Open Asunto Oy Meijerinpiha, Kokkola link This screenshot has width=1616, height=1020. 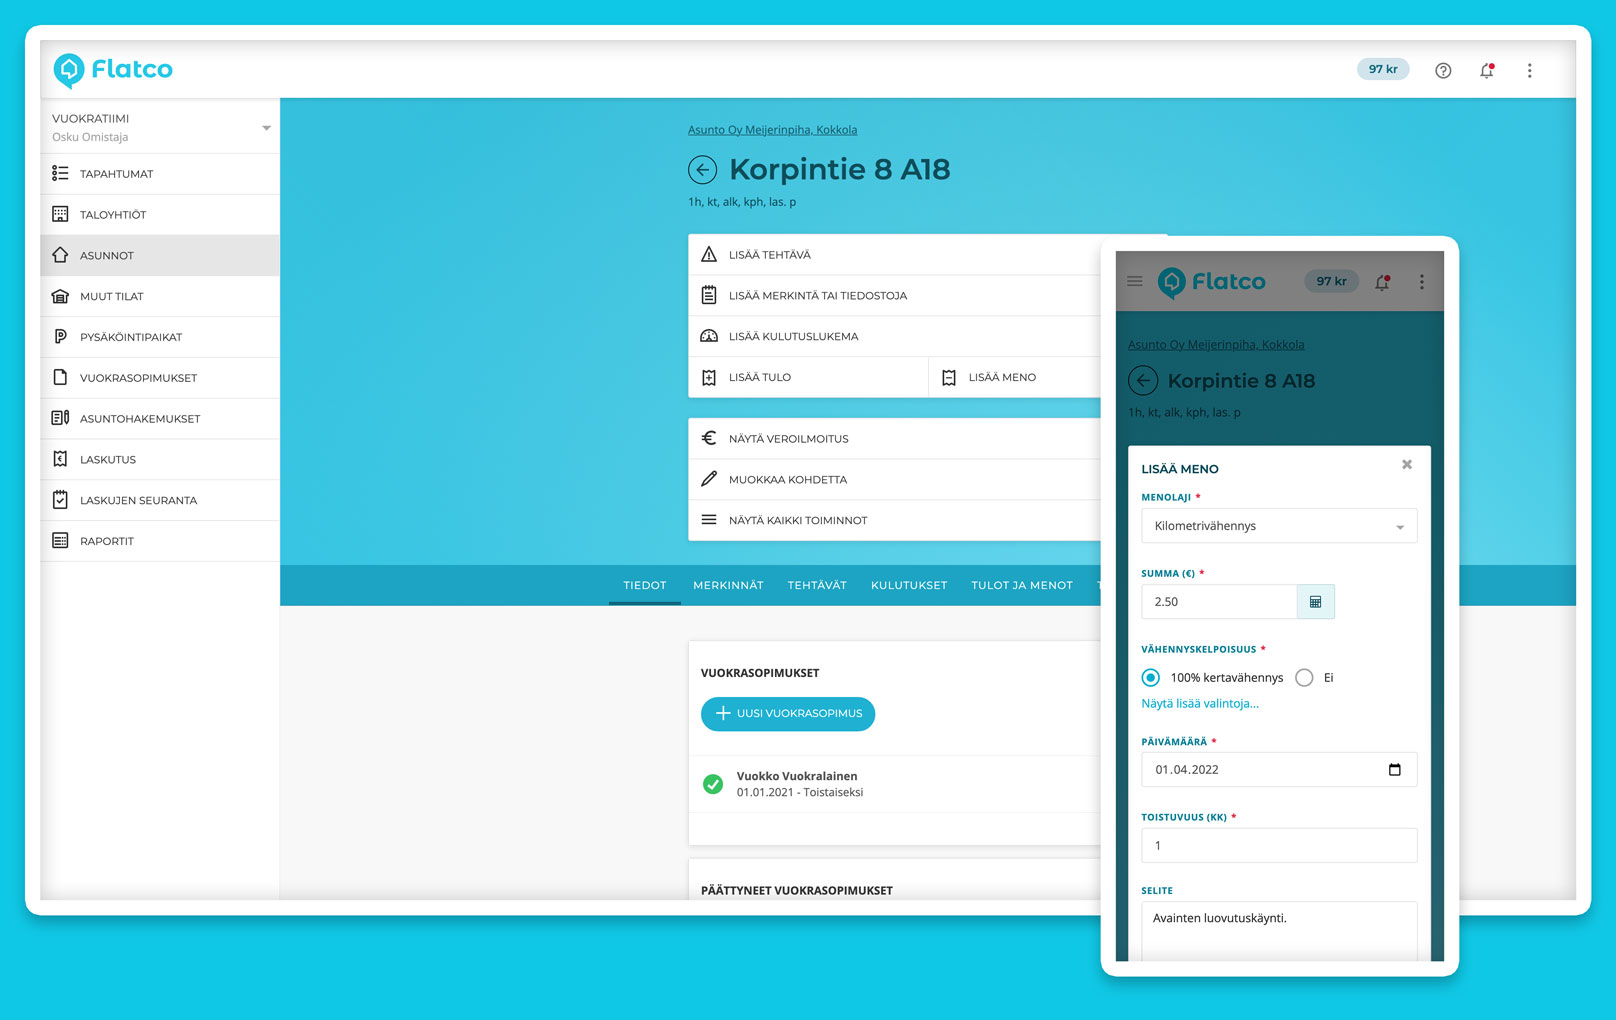pos(772,130)
